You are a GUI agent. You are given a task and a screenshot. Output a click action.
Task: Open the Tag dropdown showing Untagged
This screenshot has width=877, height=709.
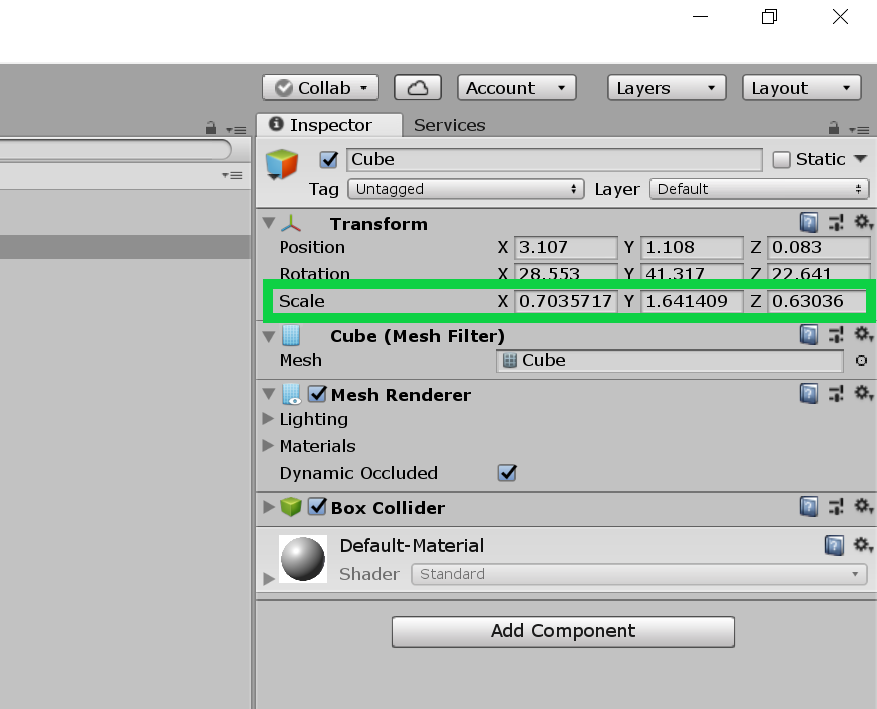(465, 189)
